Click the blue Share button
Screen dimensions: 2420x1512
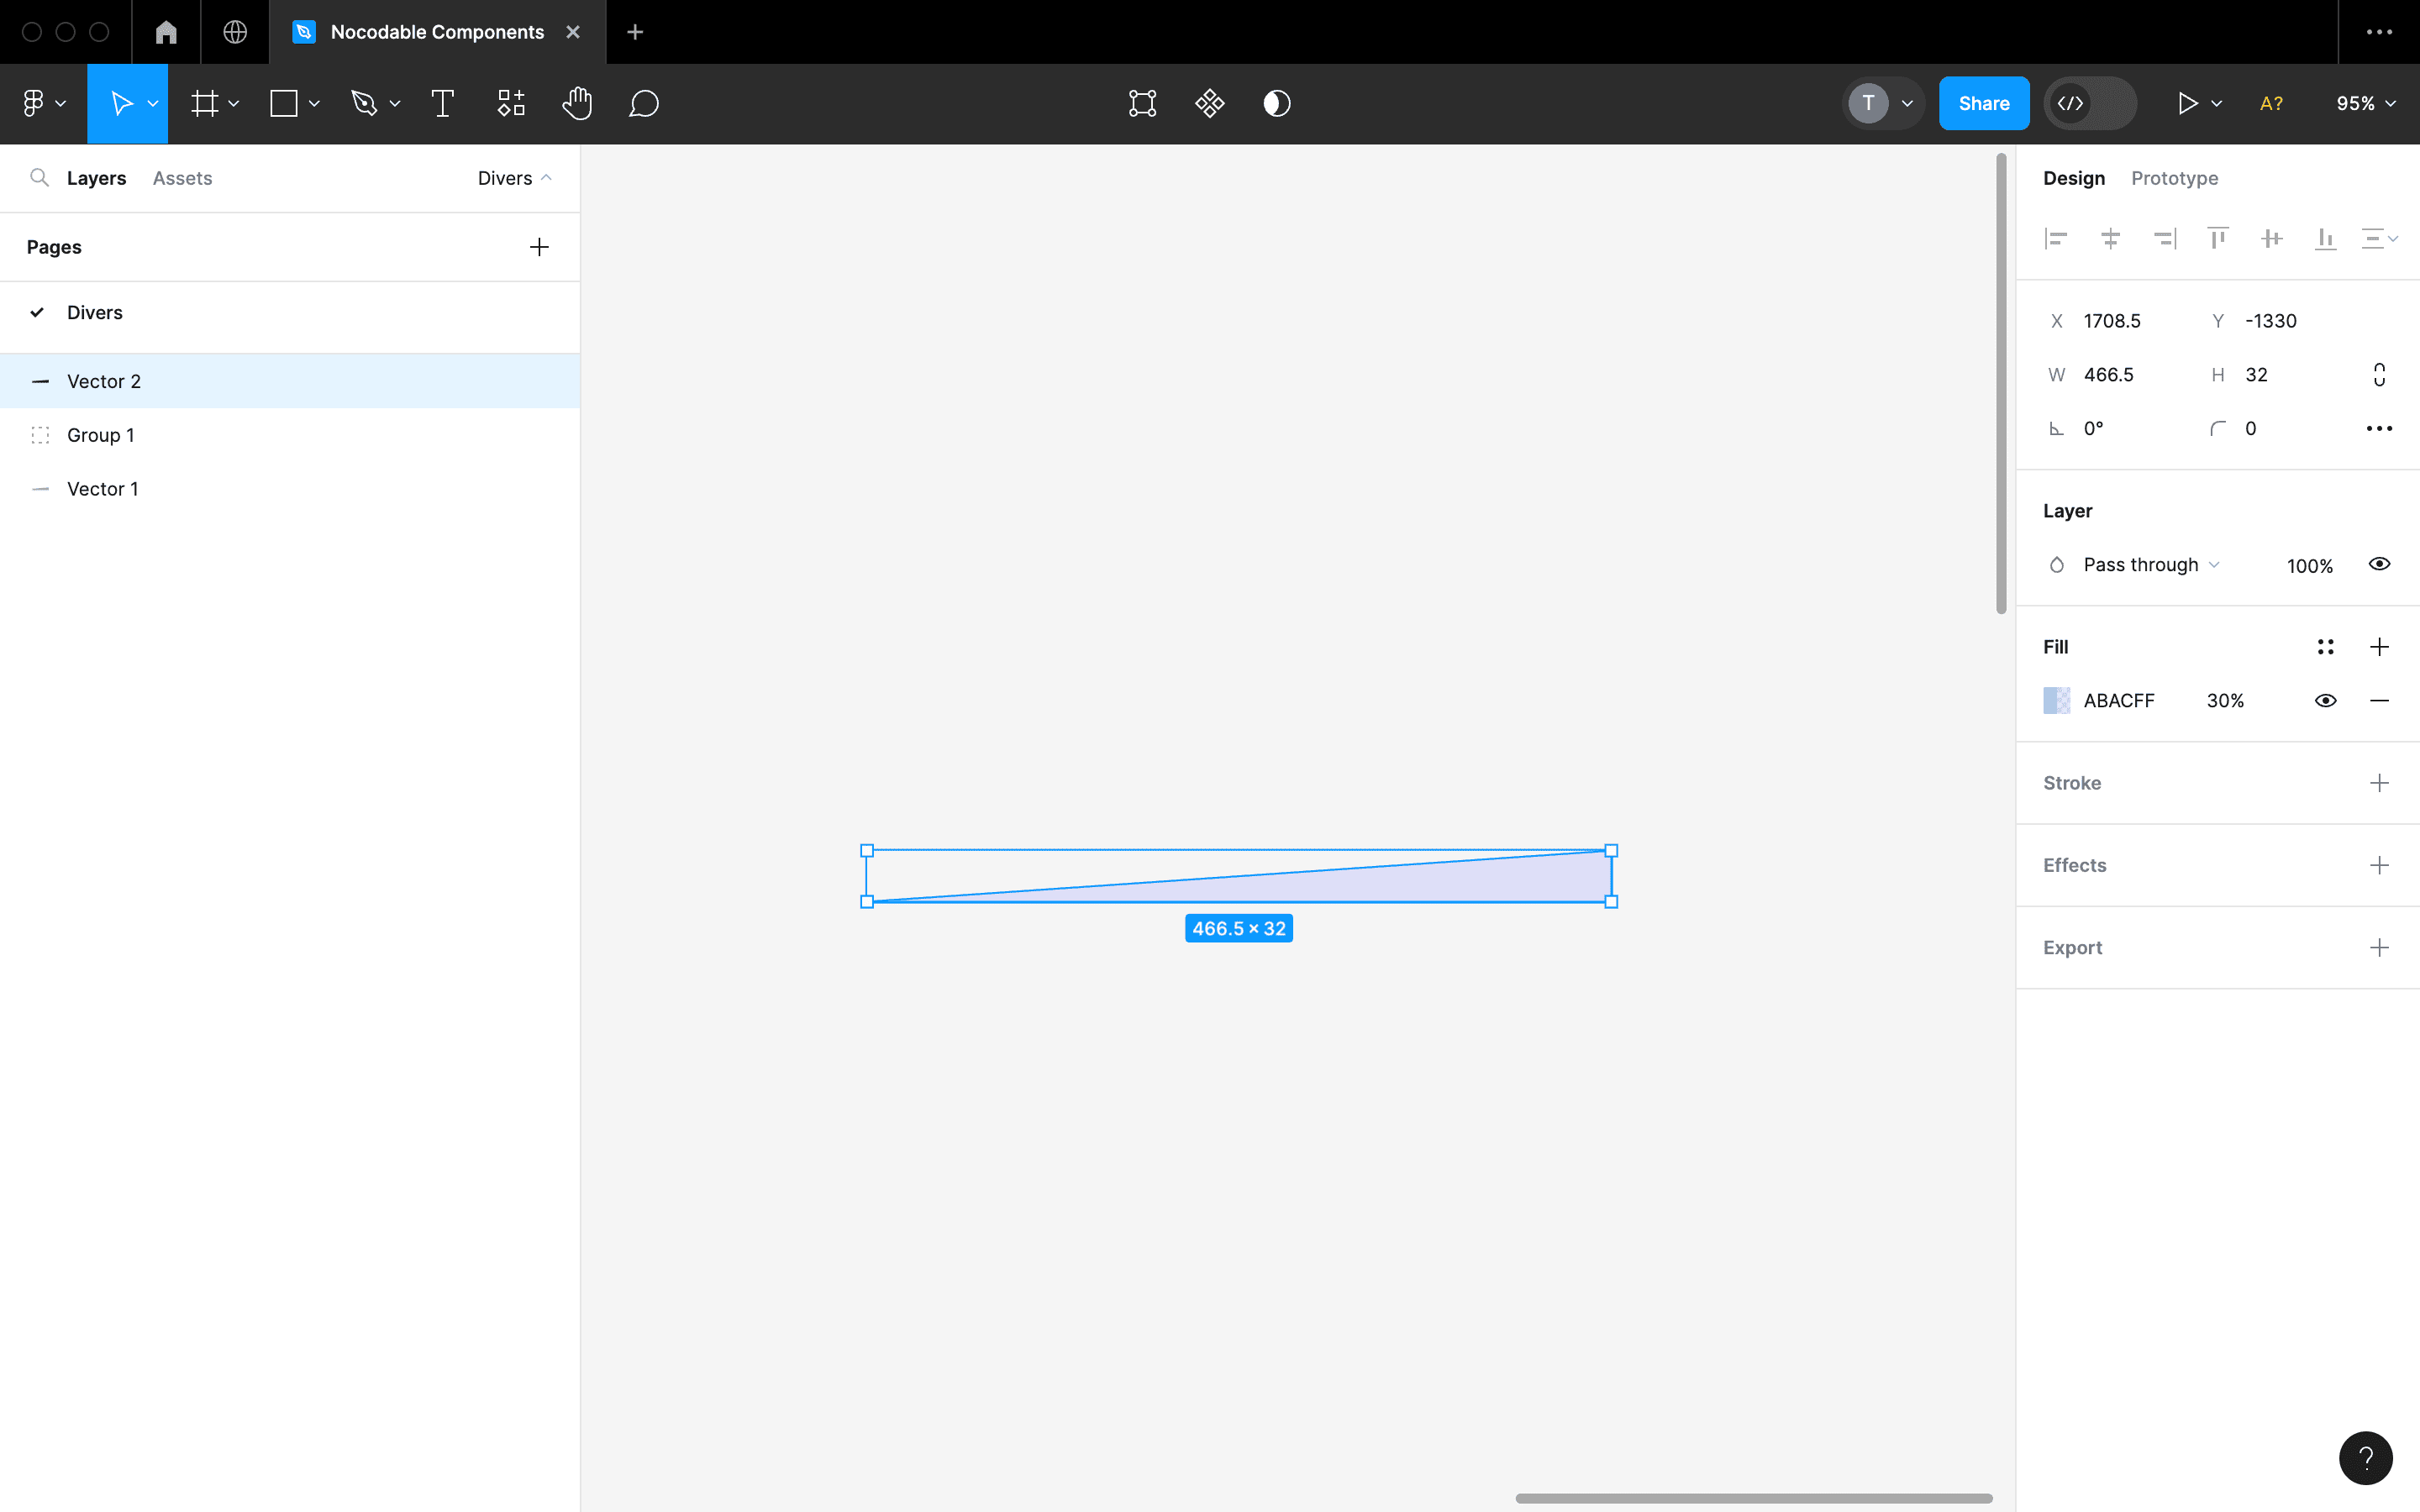(x=1983, y=103)
